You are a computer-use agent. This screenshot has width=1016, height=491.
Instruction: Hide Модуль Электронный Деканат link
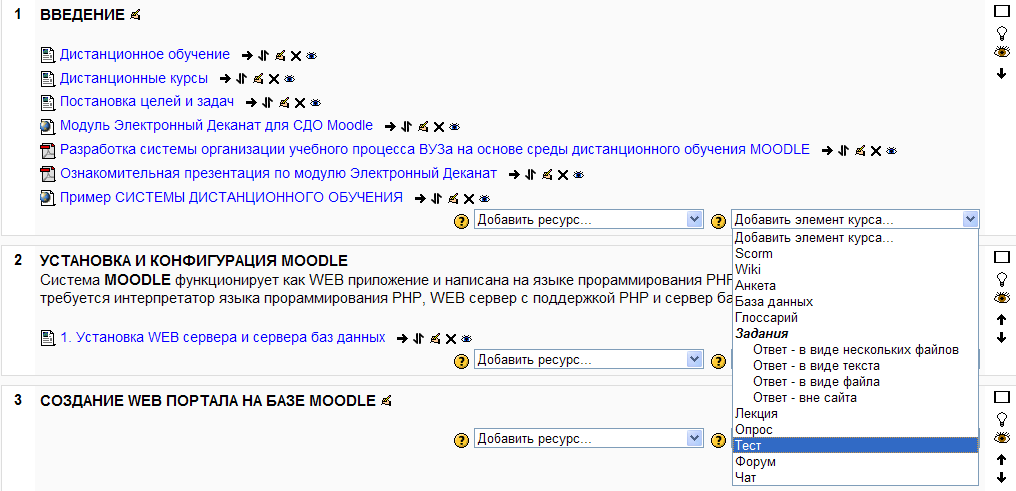tap(455, 126)
